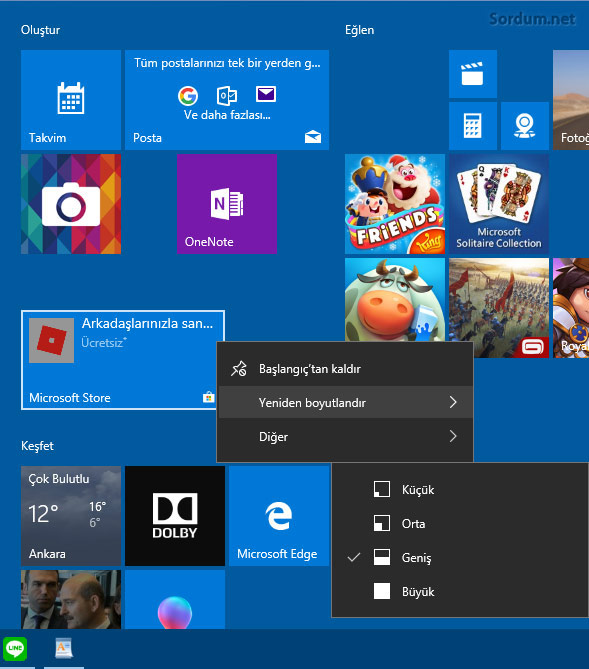Choose Küçük tile size
This screenshot has width=589, height=669.
pyautogui.click(x=461, y=489)
